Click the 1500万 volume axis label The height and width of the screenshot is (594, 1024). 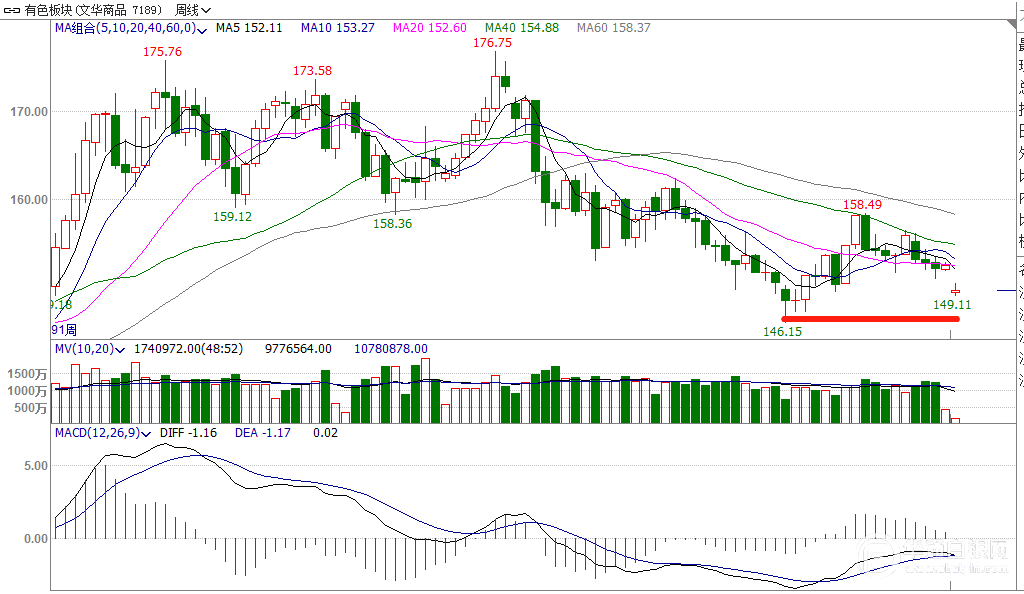[27, 375]
